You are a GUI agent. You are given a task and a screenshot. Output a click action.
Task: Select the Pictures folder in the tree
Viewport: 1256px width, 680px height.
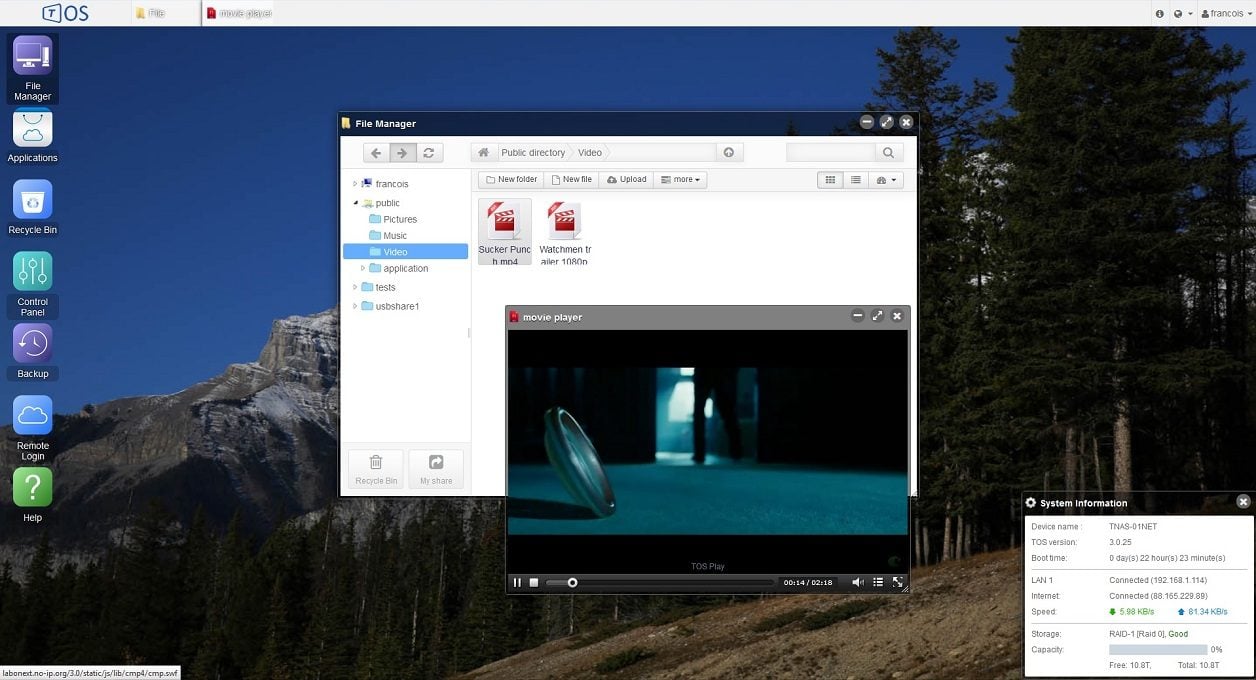[x=400, y=219]
